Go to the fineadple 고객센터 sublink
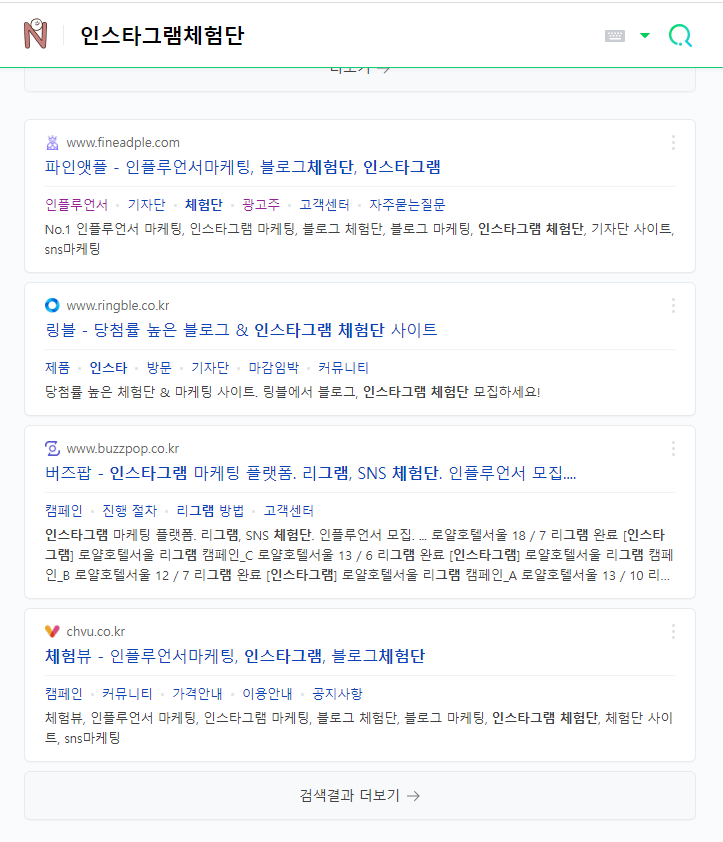723x842 pixels. [324, 205]
